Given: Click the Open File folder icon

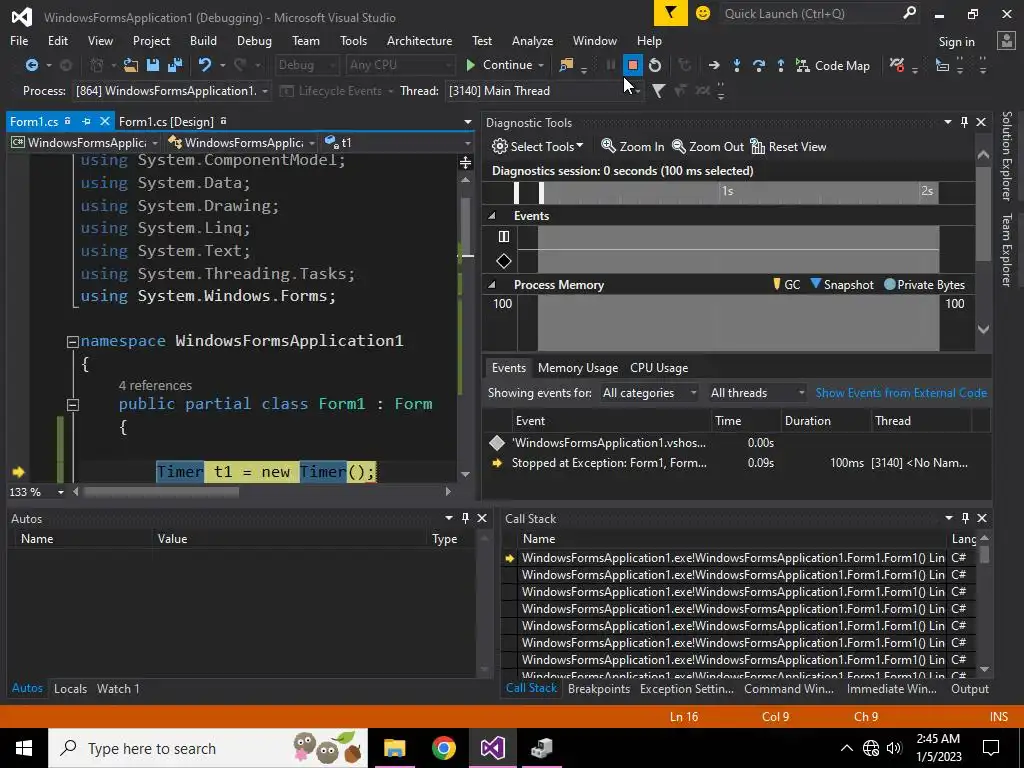Looking at the screenshot, I should pyautogui.click(x=131, y=65).
